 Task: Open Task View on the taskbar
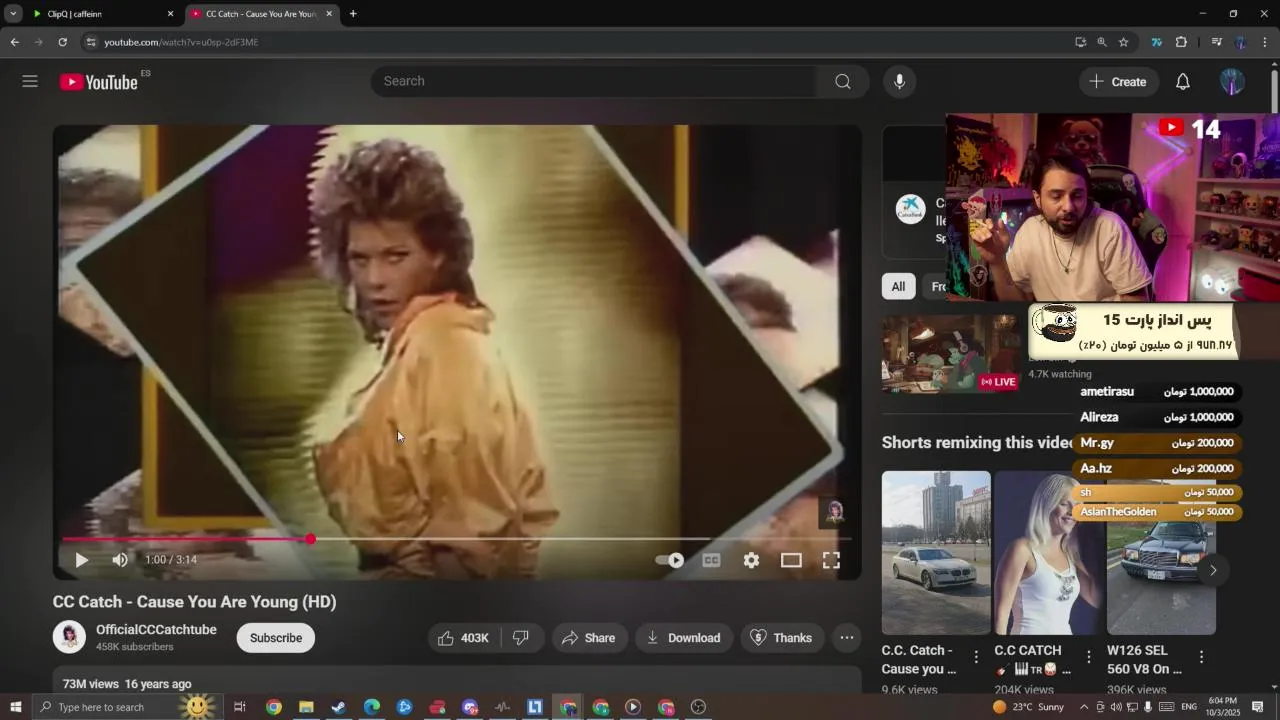click(x=240, y=707)
